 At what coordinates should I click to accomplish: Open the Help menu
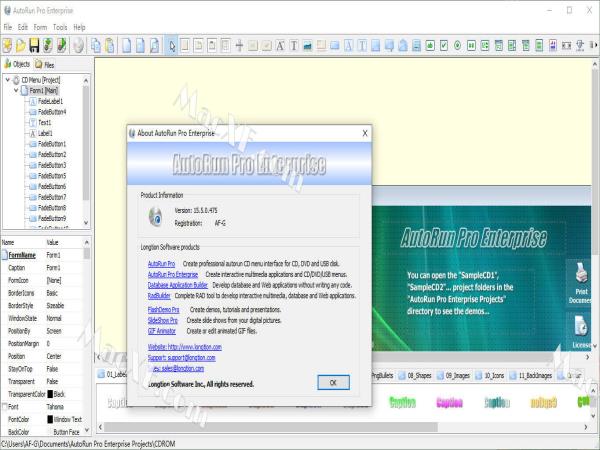79,27
